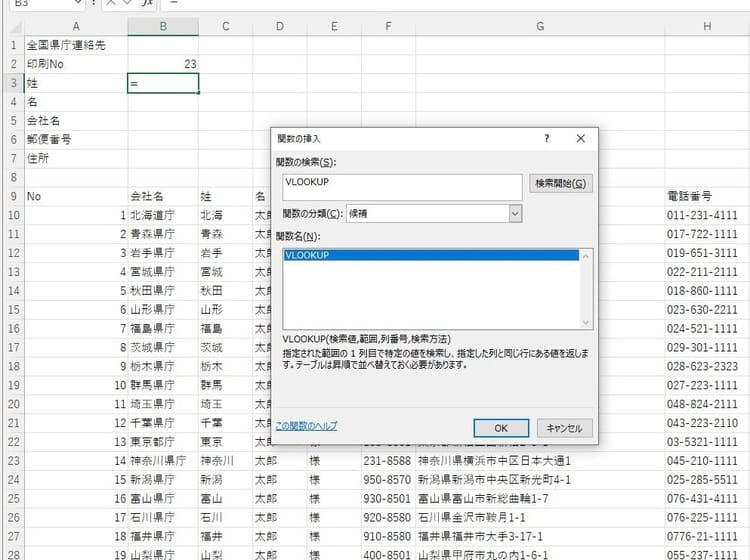The width and height of the screenshot is (750, 560).
Task: Click postal code 231-8588
Action: 388,461
